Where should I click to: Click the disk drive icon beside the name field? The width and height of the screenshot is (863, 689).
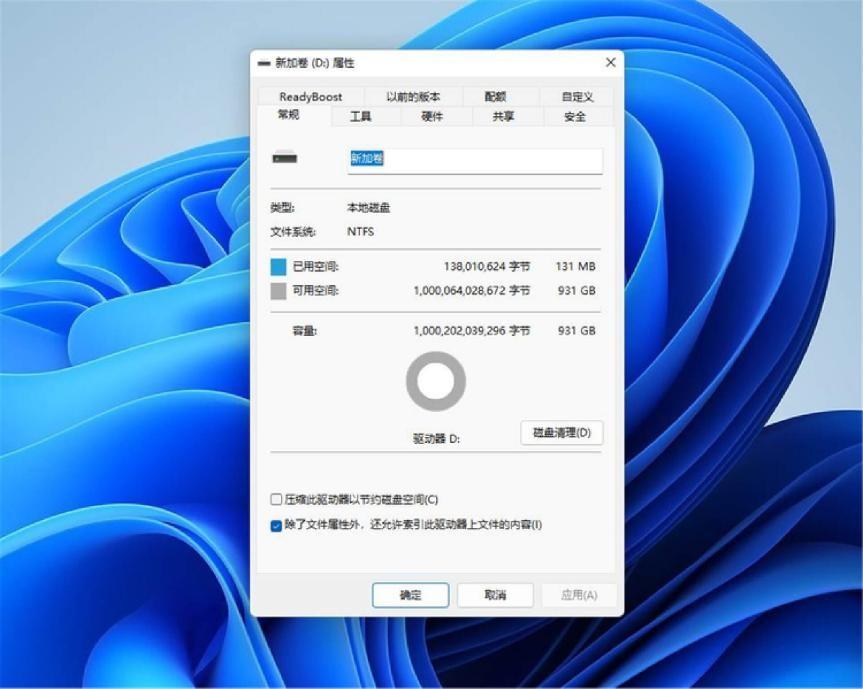tap(285, 157)
